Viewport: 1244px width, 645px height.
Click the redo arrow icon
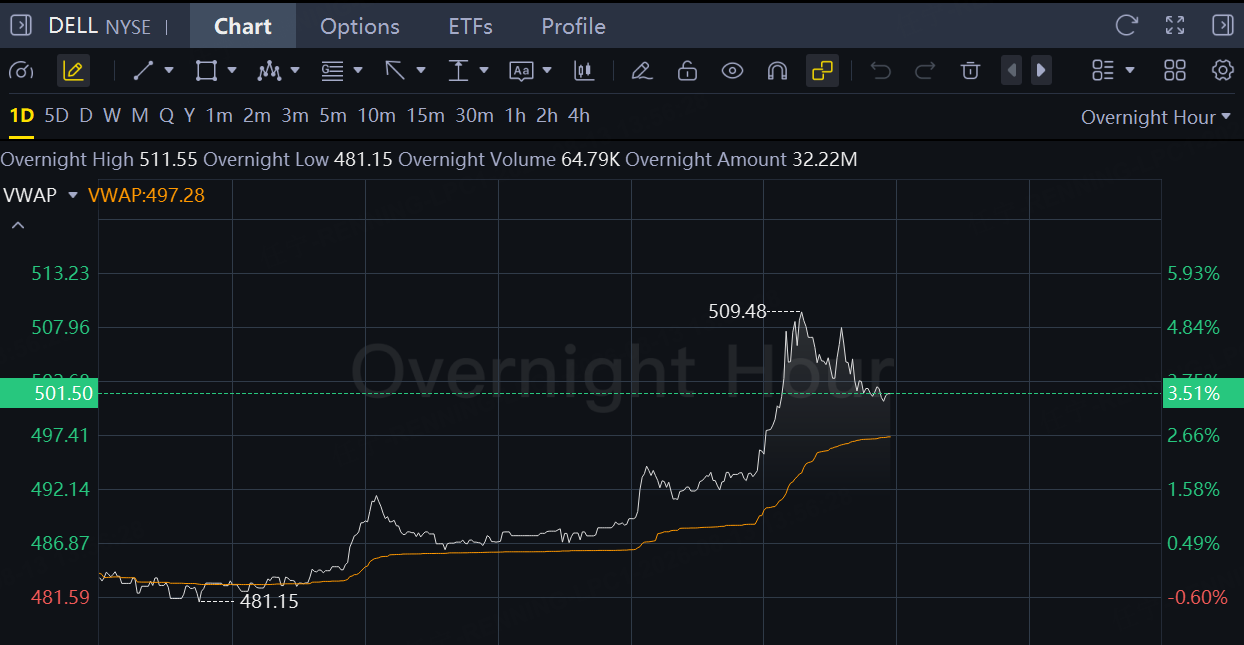(x=925, y=71)
